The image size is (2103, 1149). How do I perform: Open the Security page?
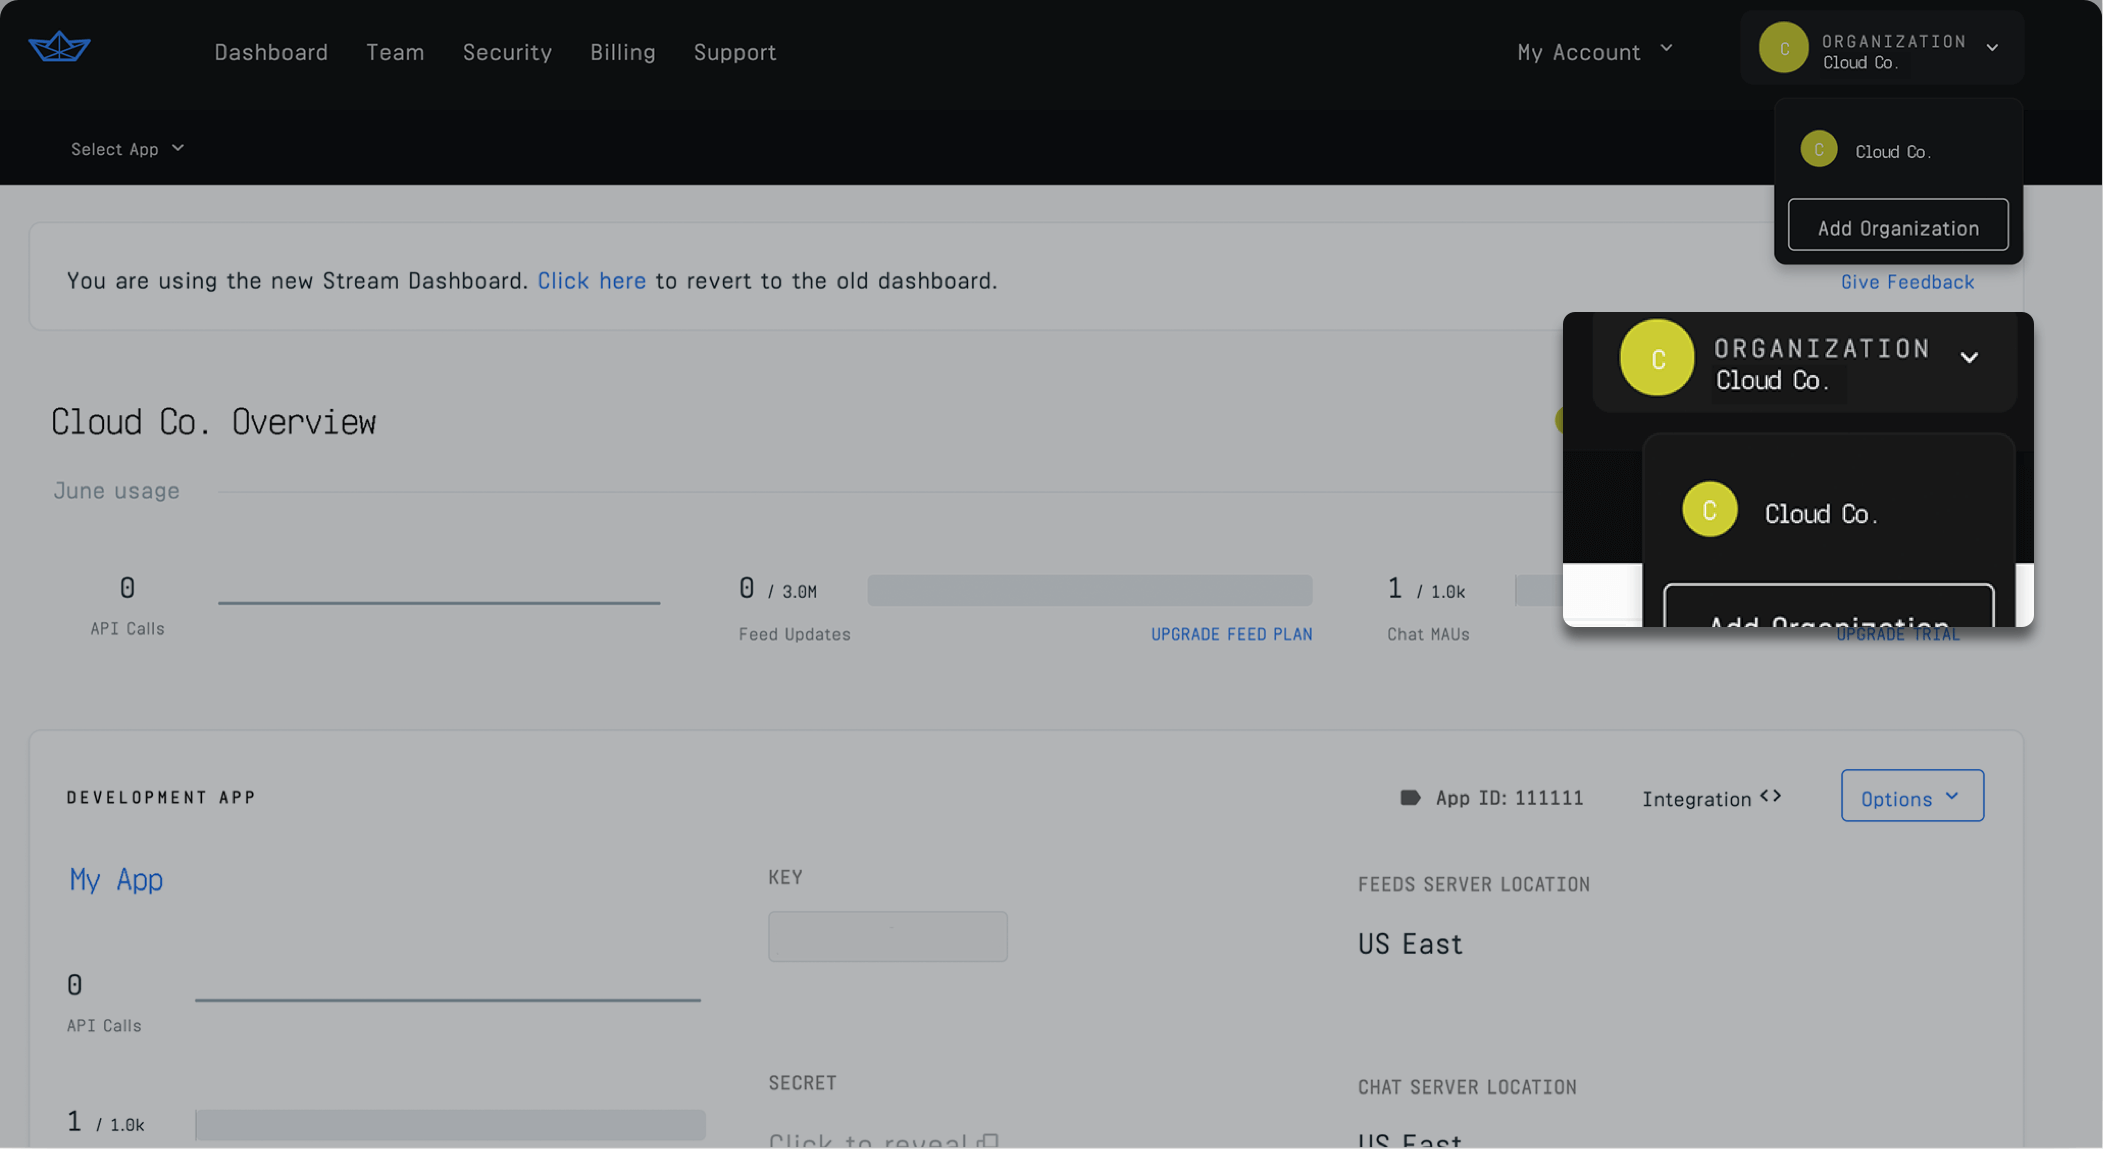[x=507, y=52]
